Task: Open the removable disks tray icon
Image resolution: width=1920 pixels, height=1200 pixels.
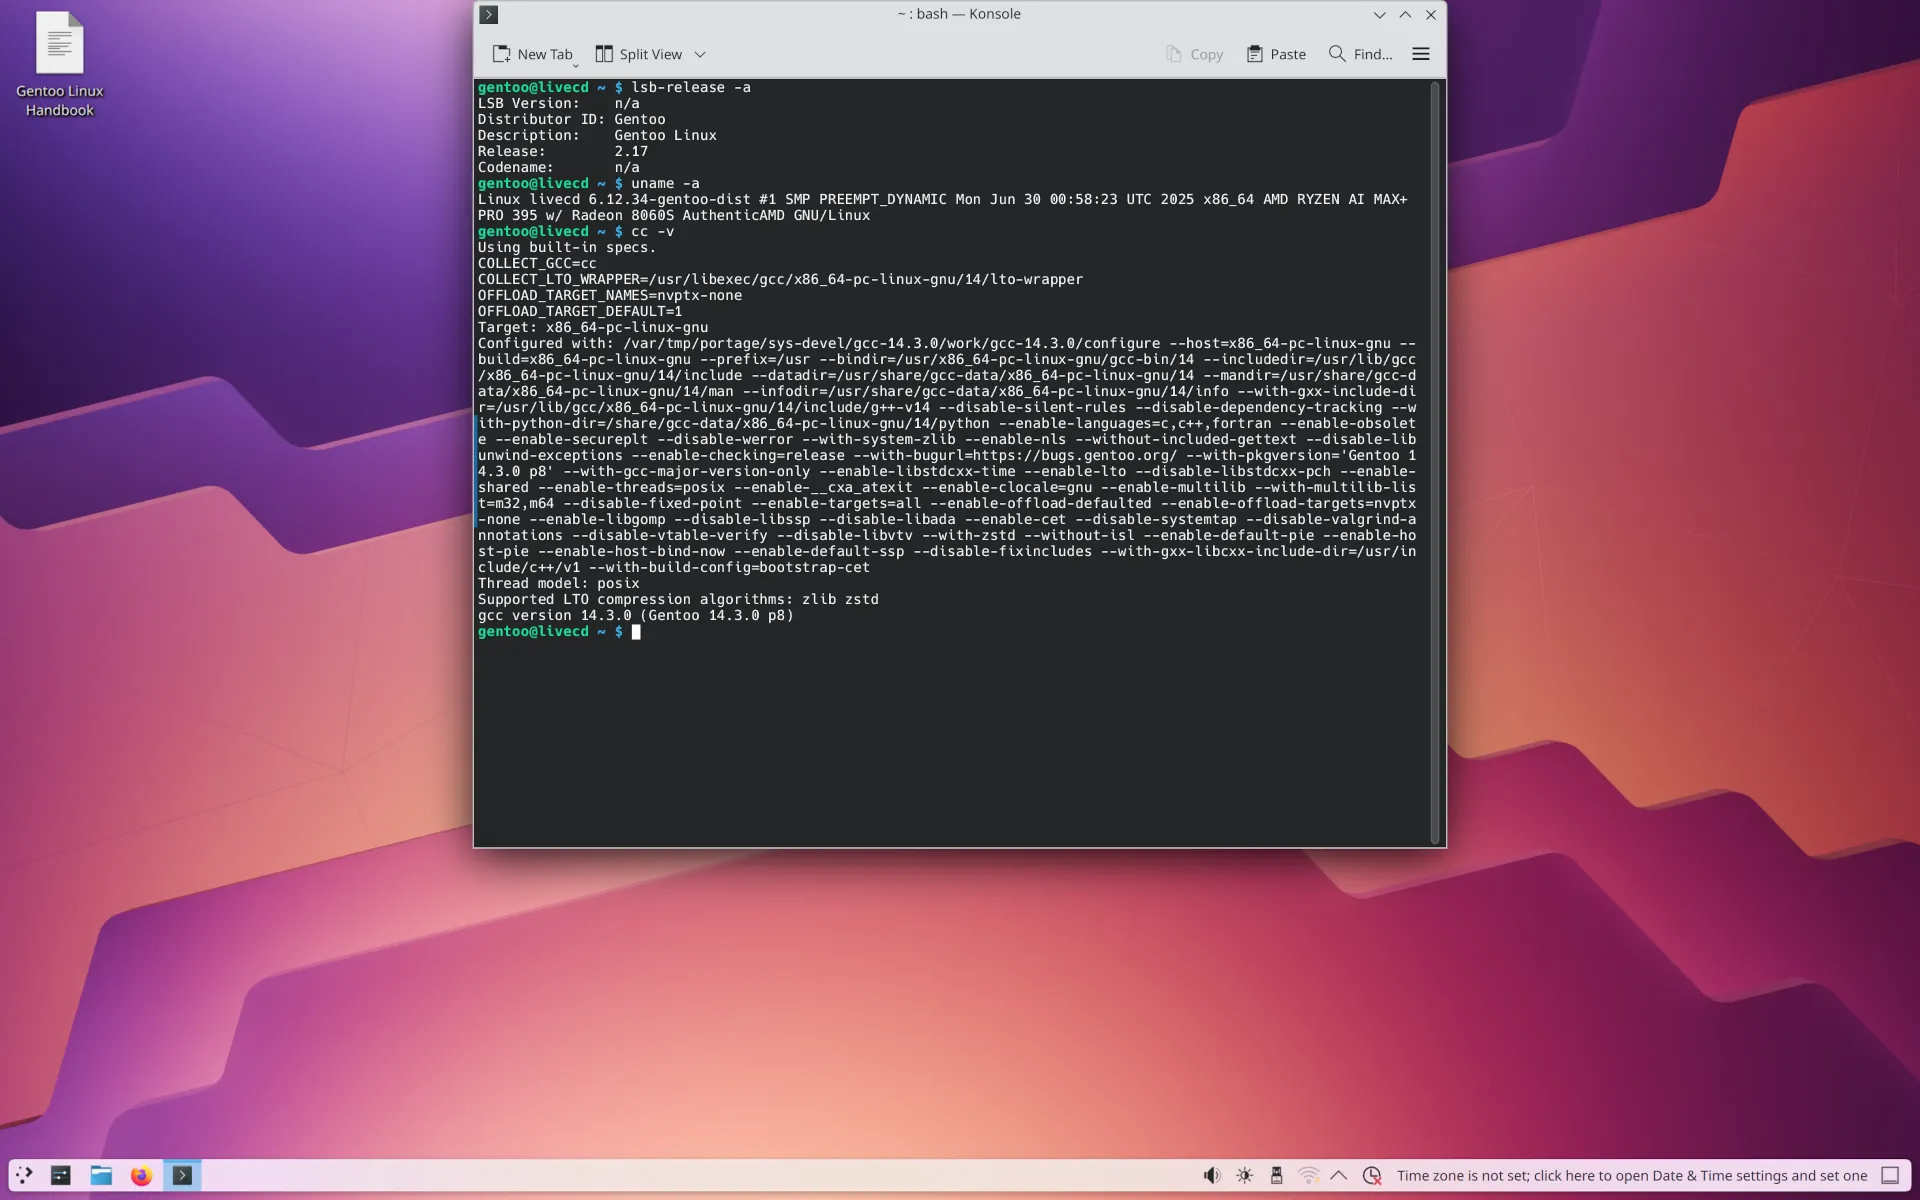Action: (x=1276, y=1175)
